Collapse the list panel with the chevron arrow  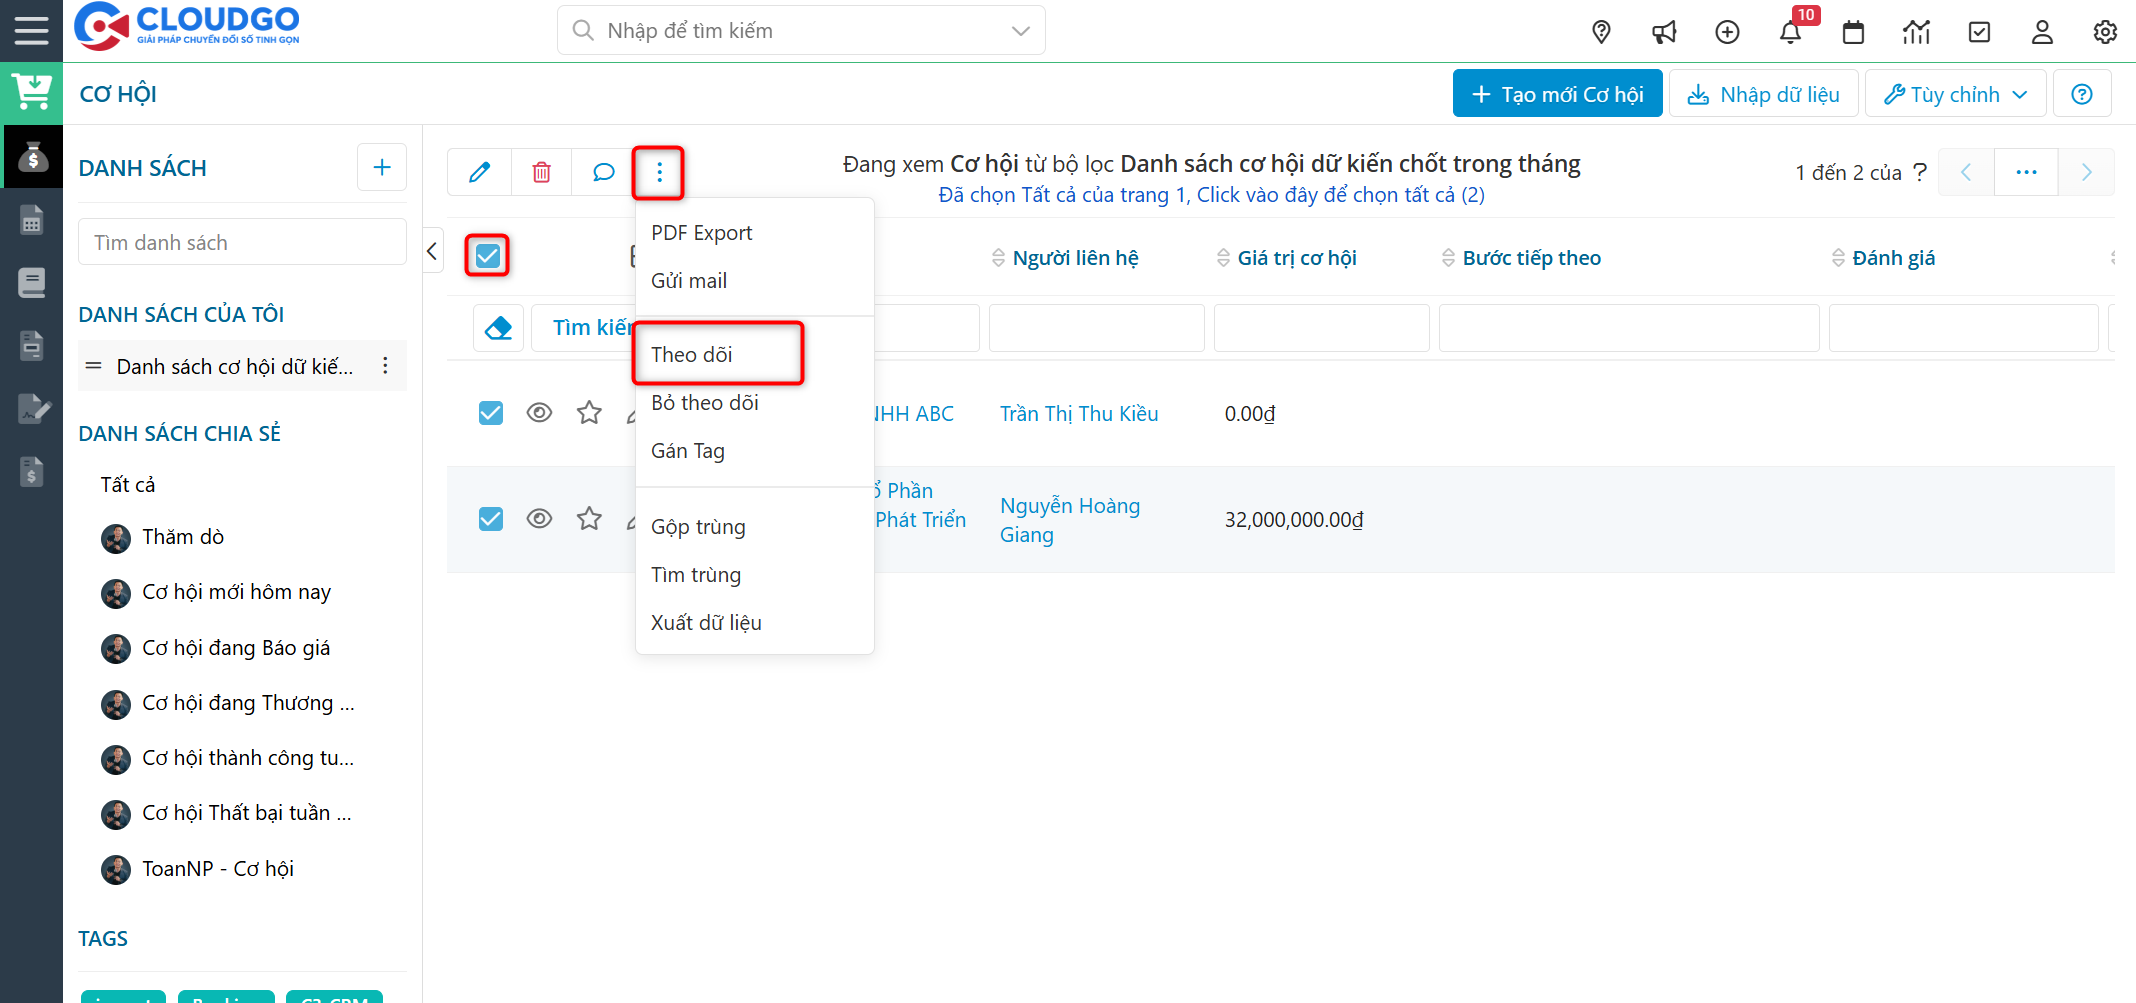click(x=432, y=250)
